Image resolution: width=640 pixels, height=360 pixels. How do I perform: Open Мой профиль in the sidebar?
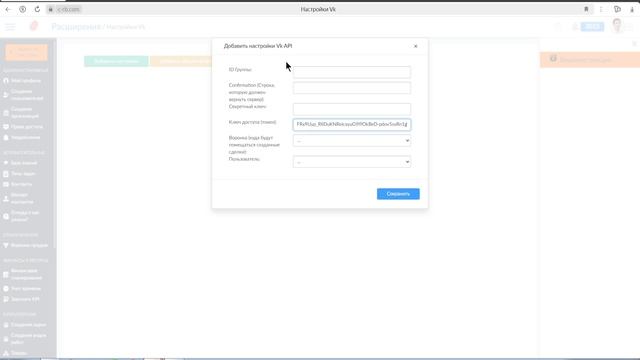[26, 81]
